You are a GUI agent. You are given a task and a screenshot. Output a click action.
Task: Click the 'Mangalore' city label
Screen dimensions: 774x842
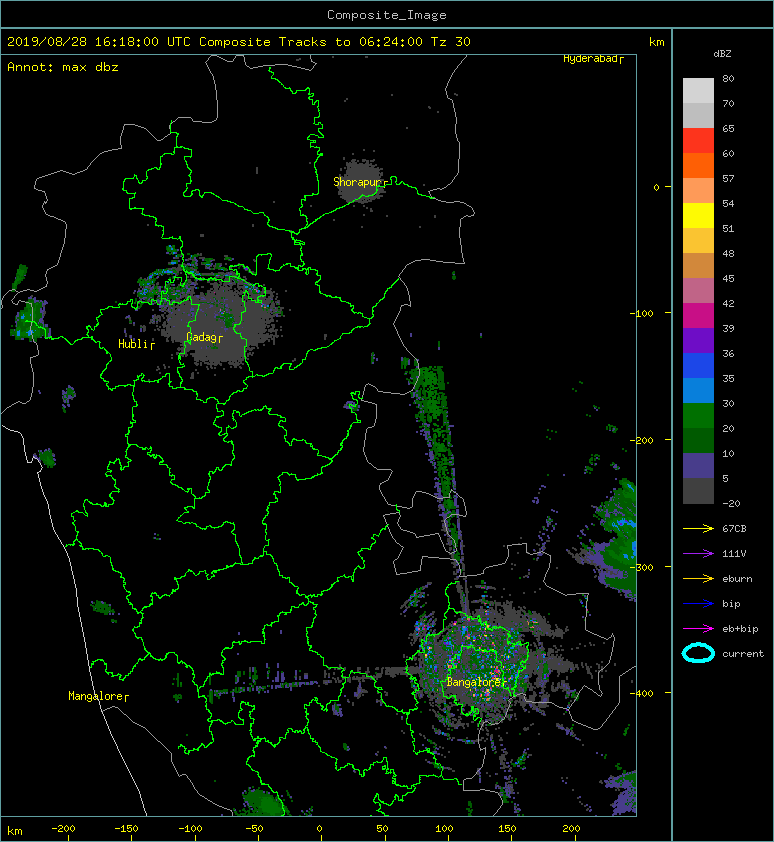click(x=96, y=696)
